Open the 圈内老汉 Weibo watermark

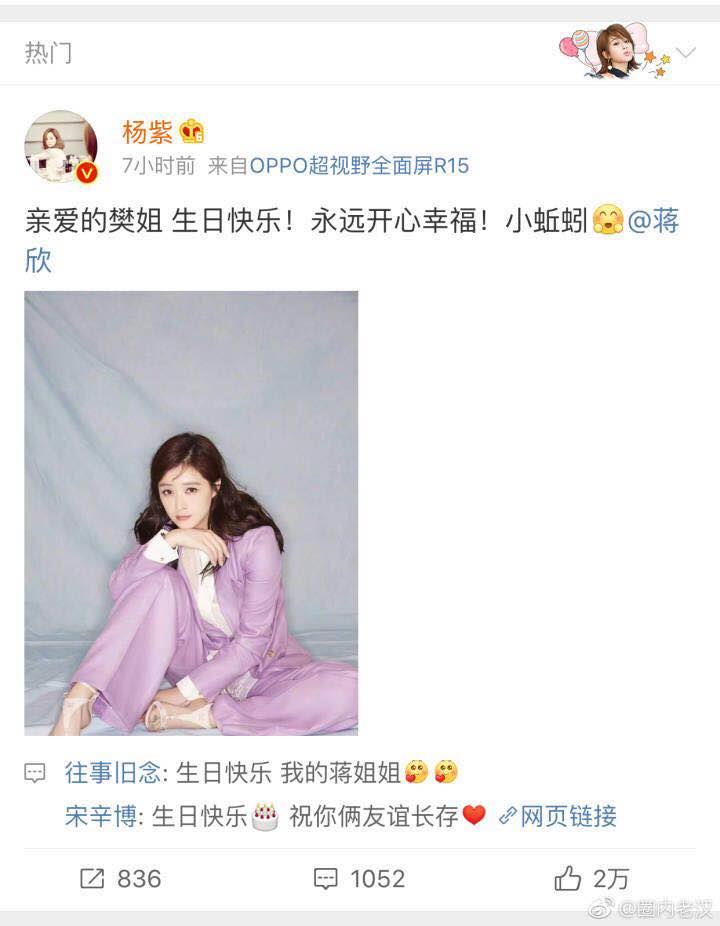tap(651, 908)
